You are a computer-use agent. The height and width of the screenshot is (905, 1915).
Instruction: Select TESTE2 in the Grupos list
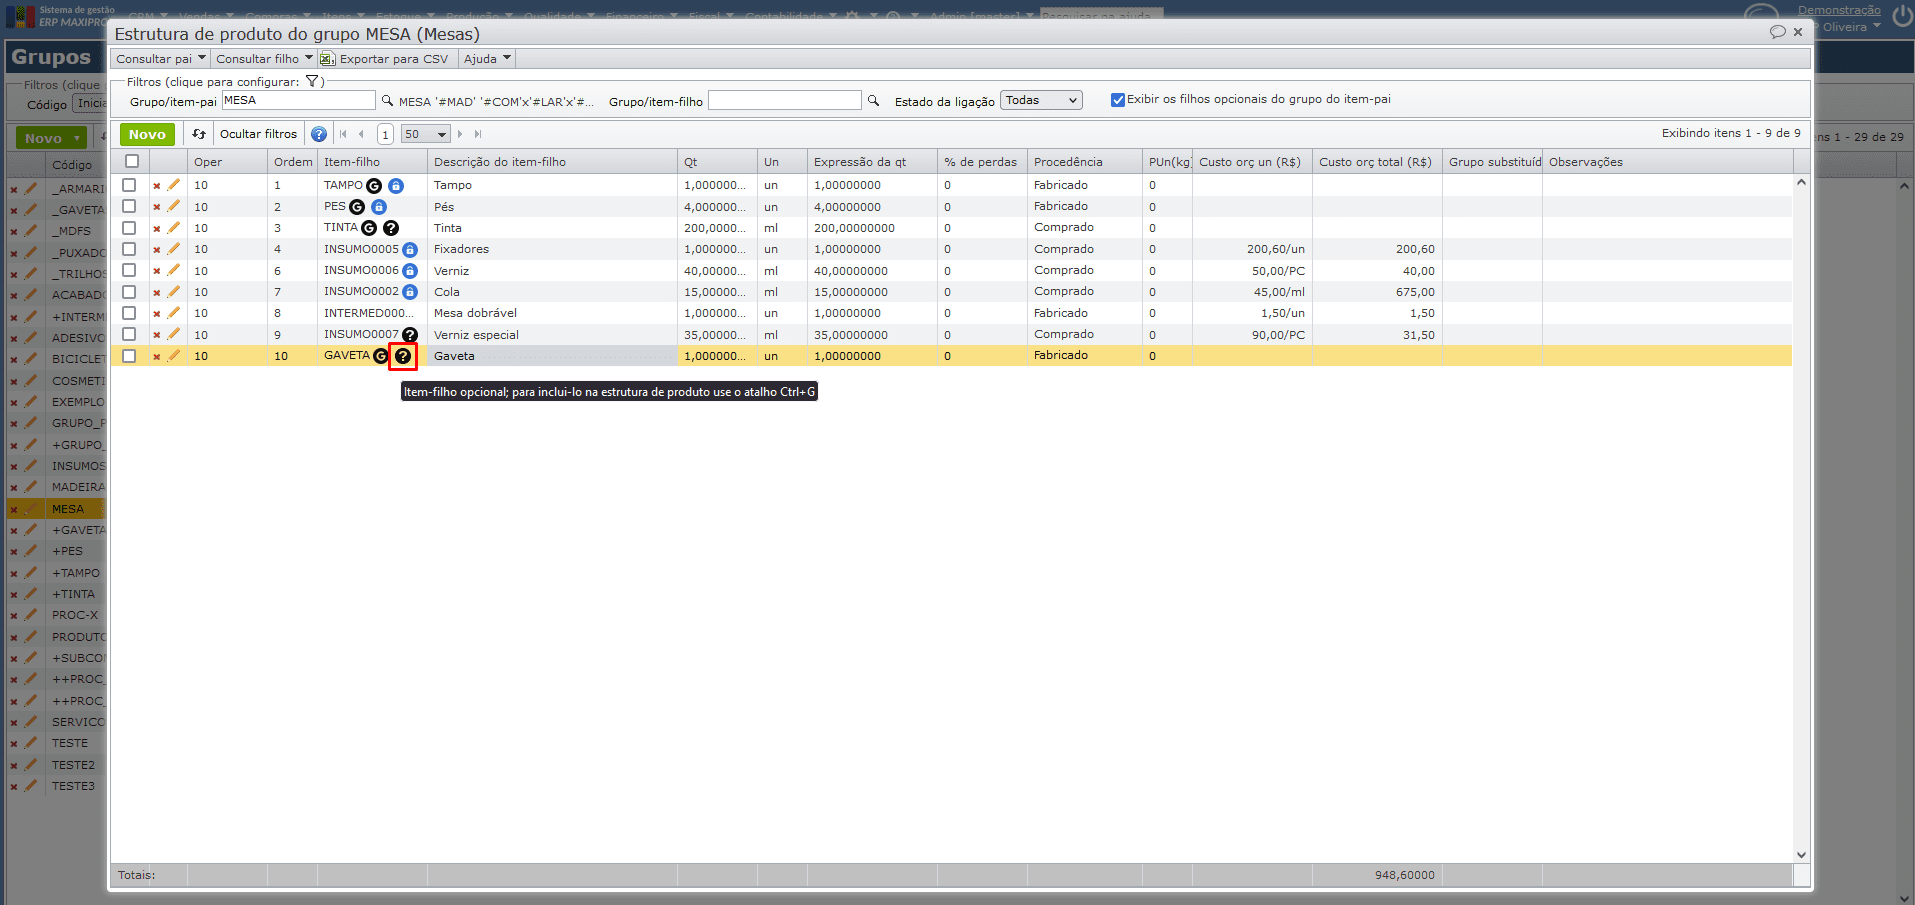73,765
